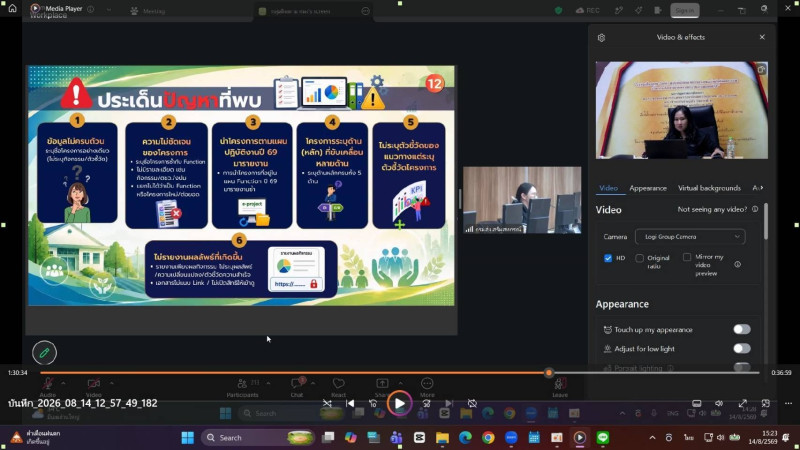
Task: Open Zoom Chat in the meeting toolbar
Action: pos(297,387)
